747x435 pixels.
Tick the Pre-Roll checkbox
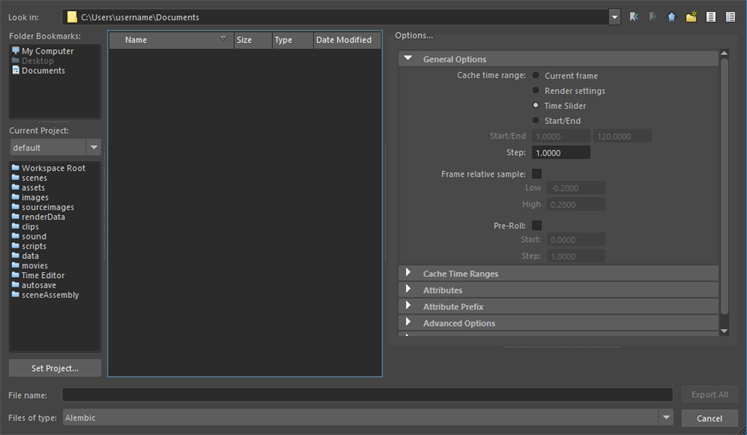537,226
